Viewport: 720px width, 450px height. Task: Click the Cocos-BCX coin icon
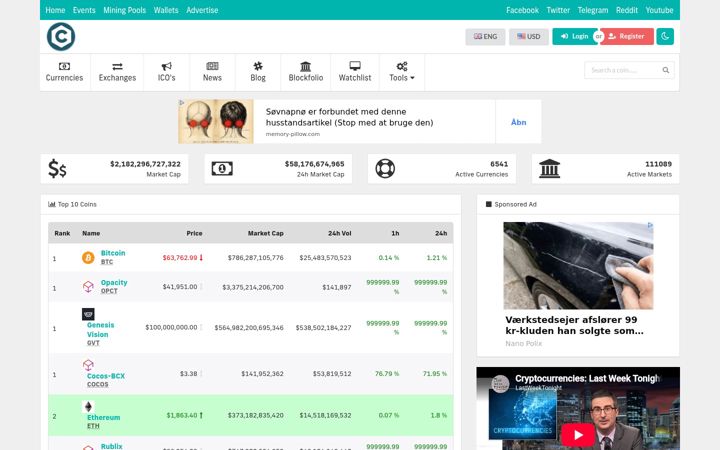pyautogui.click(x=88, y=365)
